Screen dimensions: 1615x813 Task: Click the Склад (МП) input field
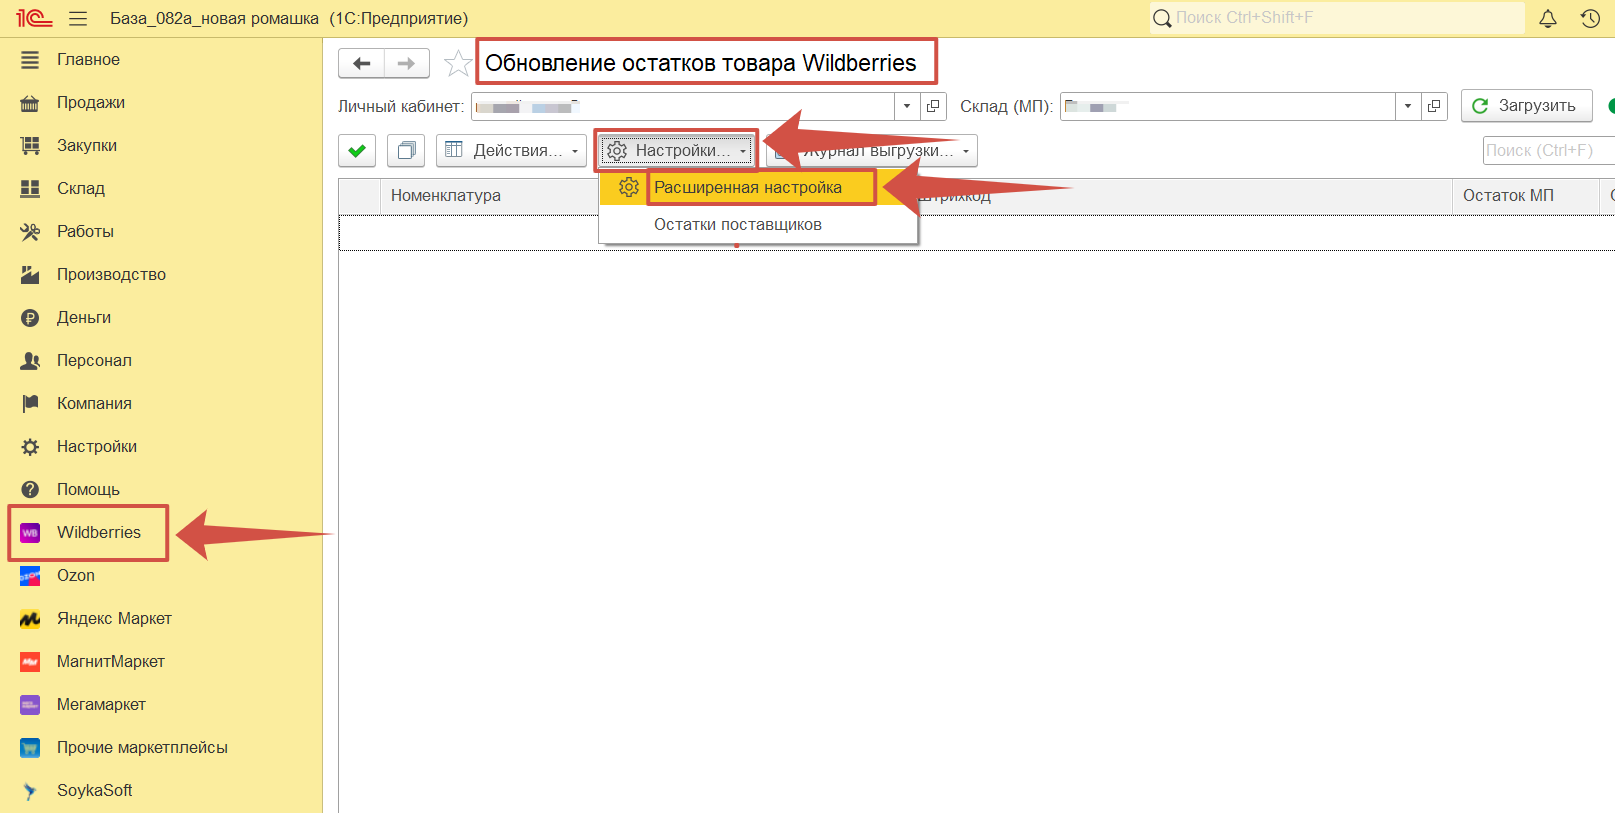pos(1228,106)
